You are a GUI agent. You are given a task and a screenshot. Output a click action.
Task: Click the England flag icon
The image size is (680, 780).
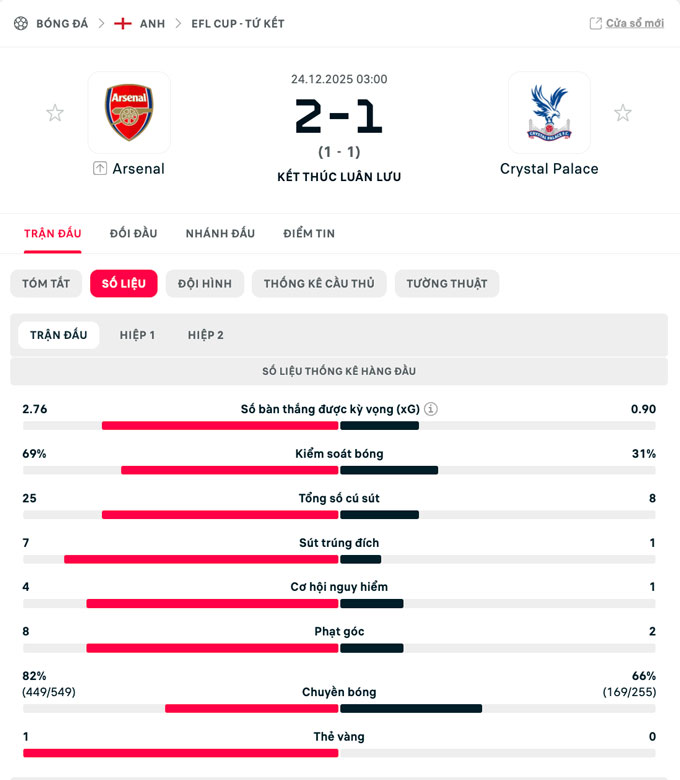point(123,23)
